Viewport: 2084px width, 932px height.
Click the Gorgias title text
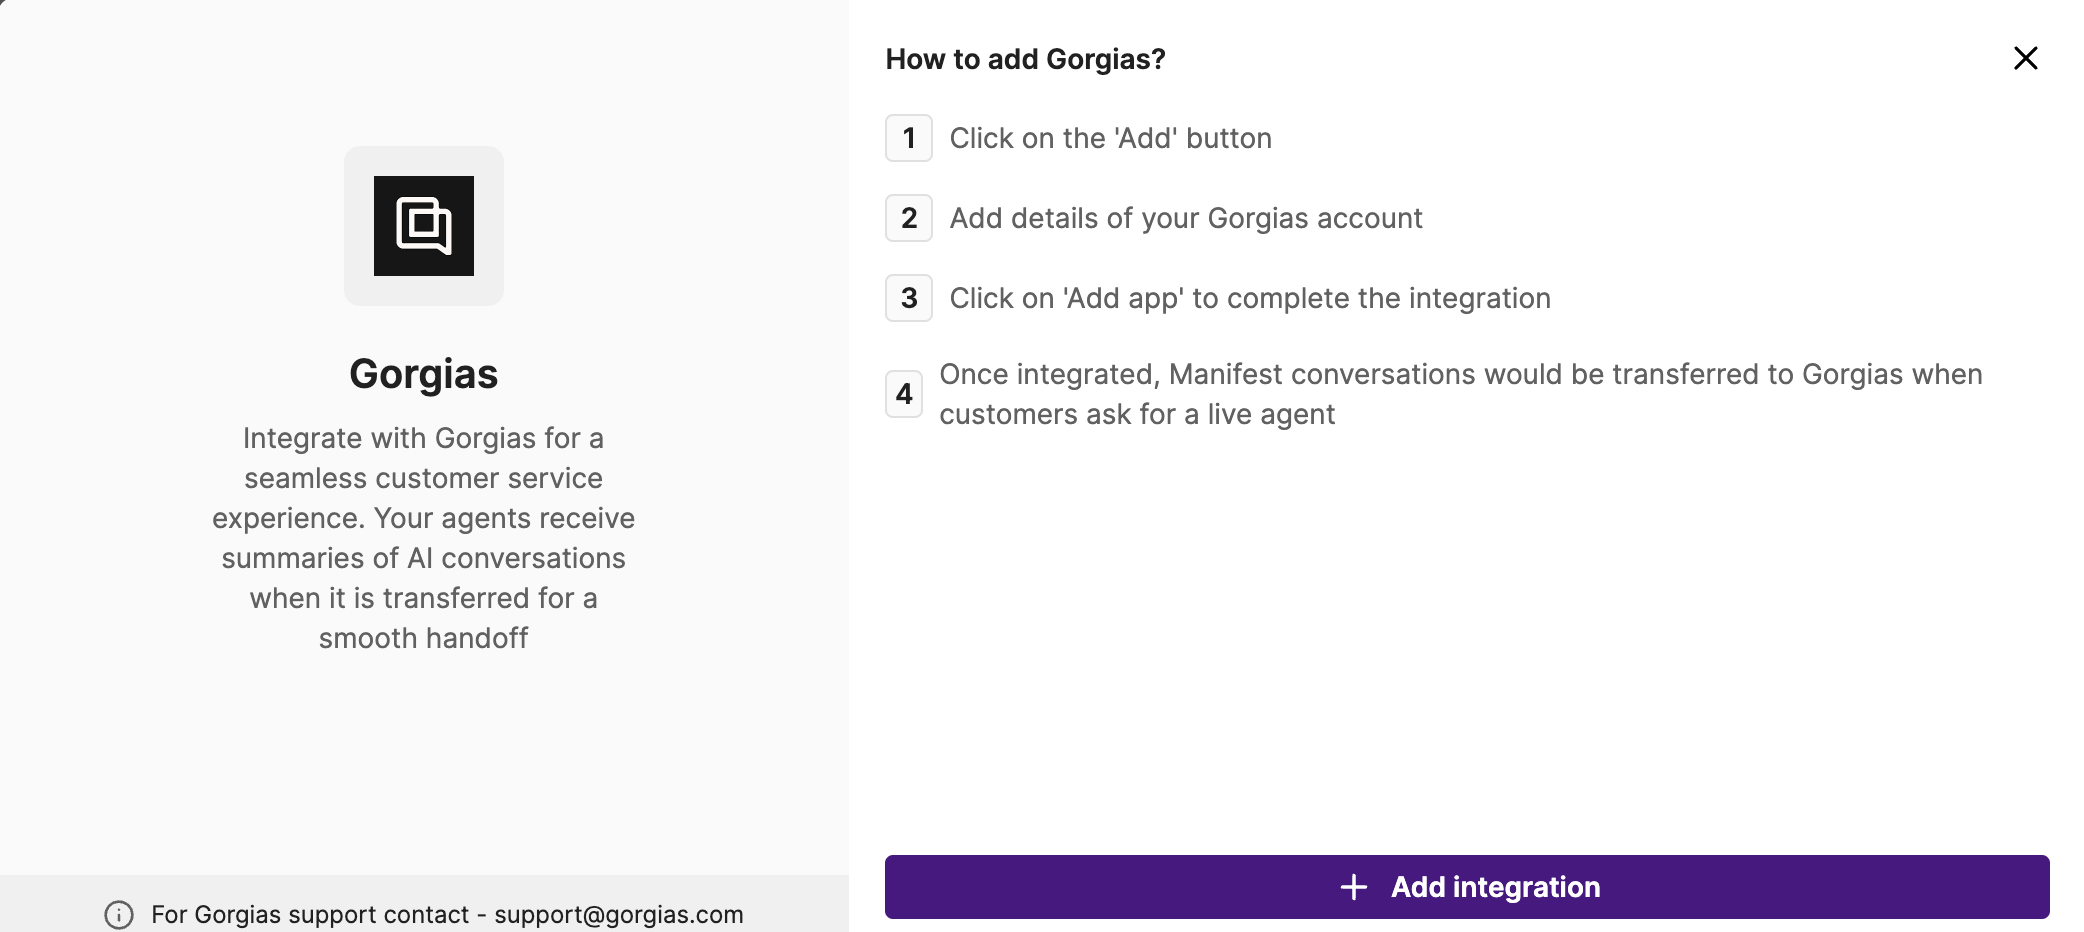click(x=423, y=373)
